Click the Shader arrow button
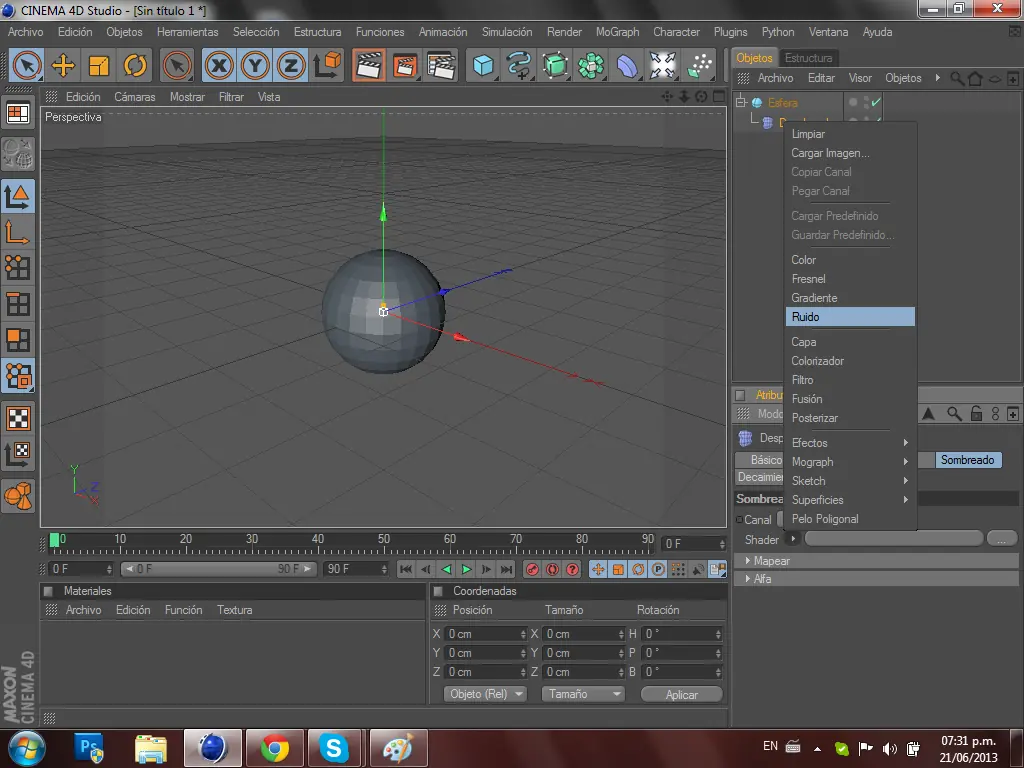The image size is (1024, 768). pos(792,539)
